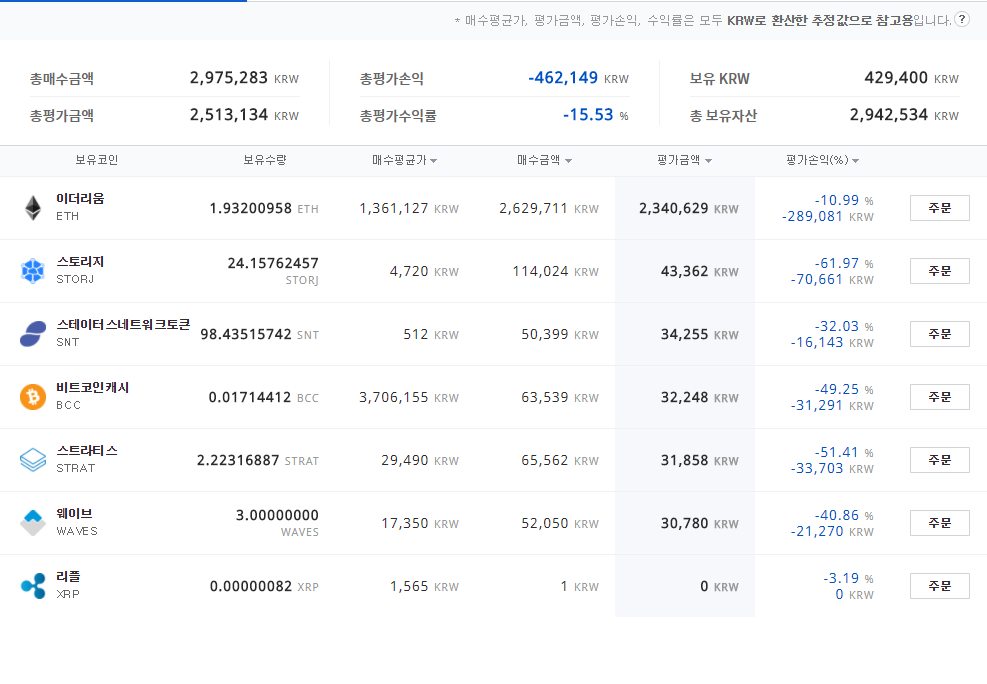This screenshot has width=987, height=684.
Task: Open the 웨이브 WAVES coin name
Action: 77,522
